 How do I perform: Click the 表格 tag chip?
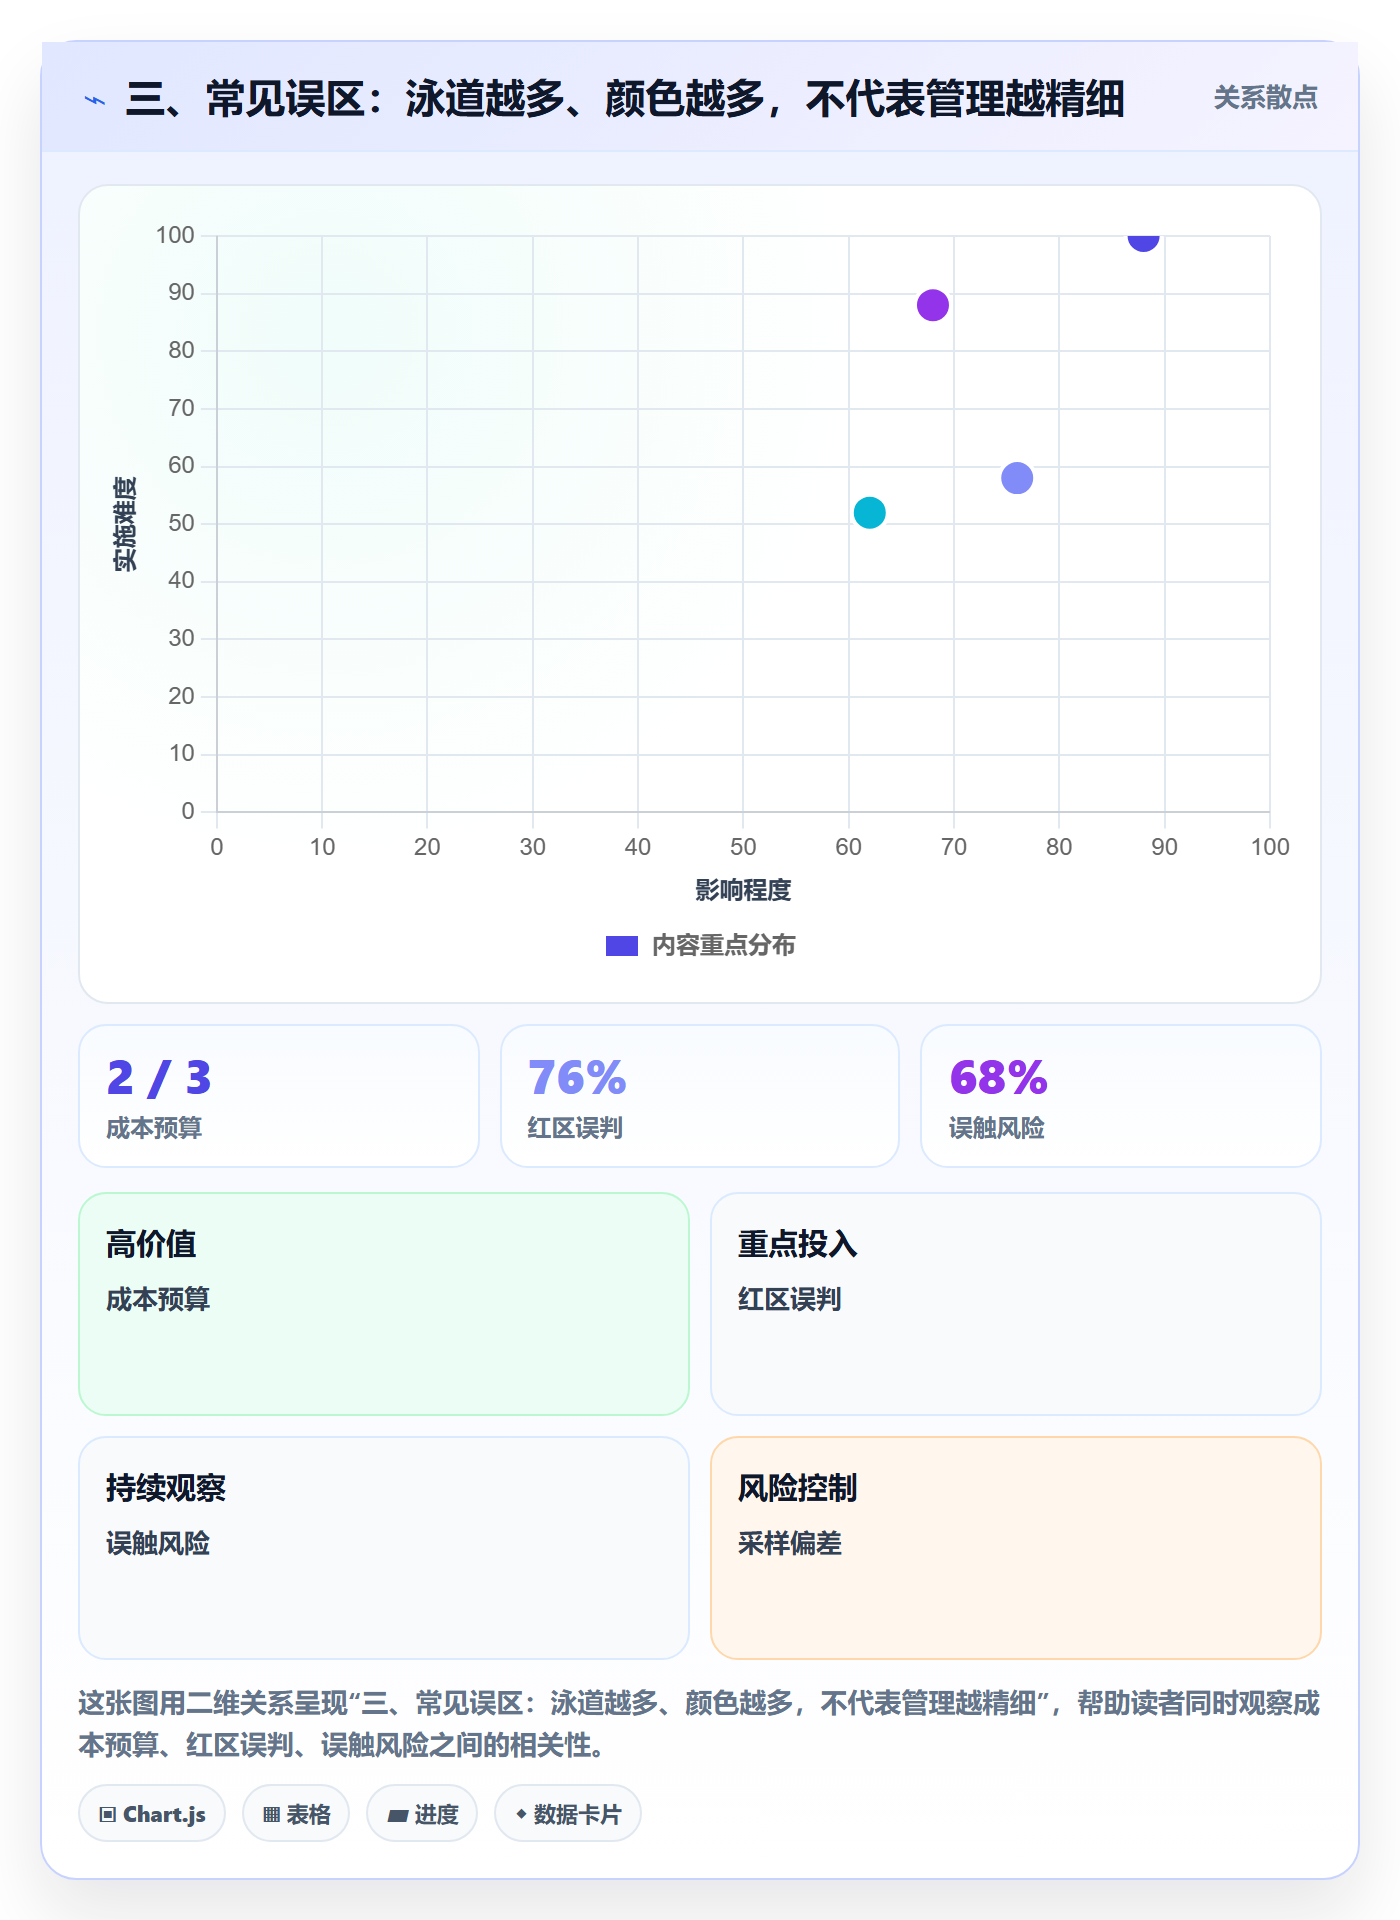(296, 1814)
